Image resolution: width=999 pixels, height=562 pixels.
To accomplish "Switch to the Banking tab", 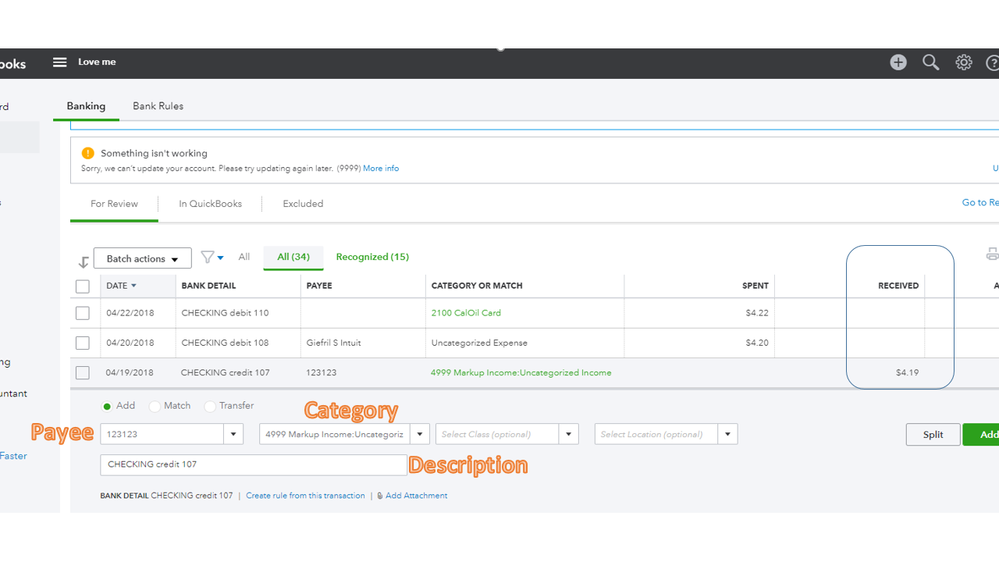I will (86, 106).
